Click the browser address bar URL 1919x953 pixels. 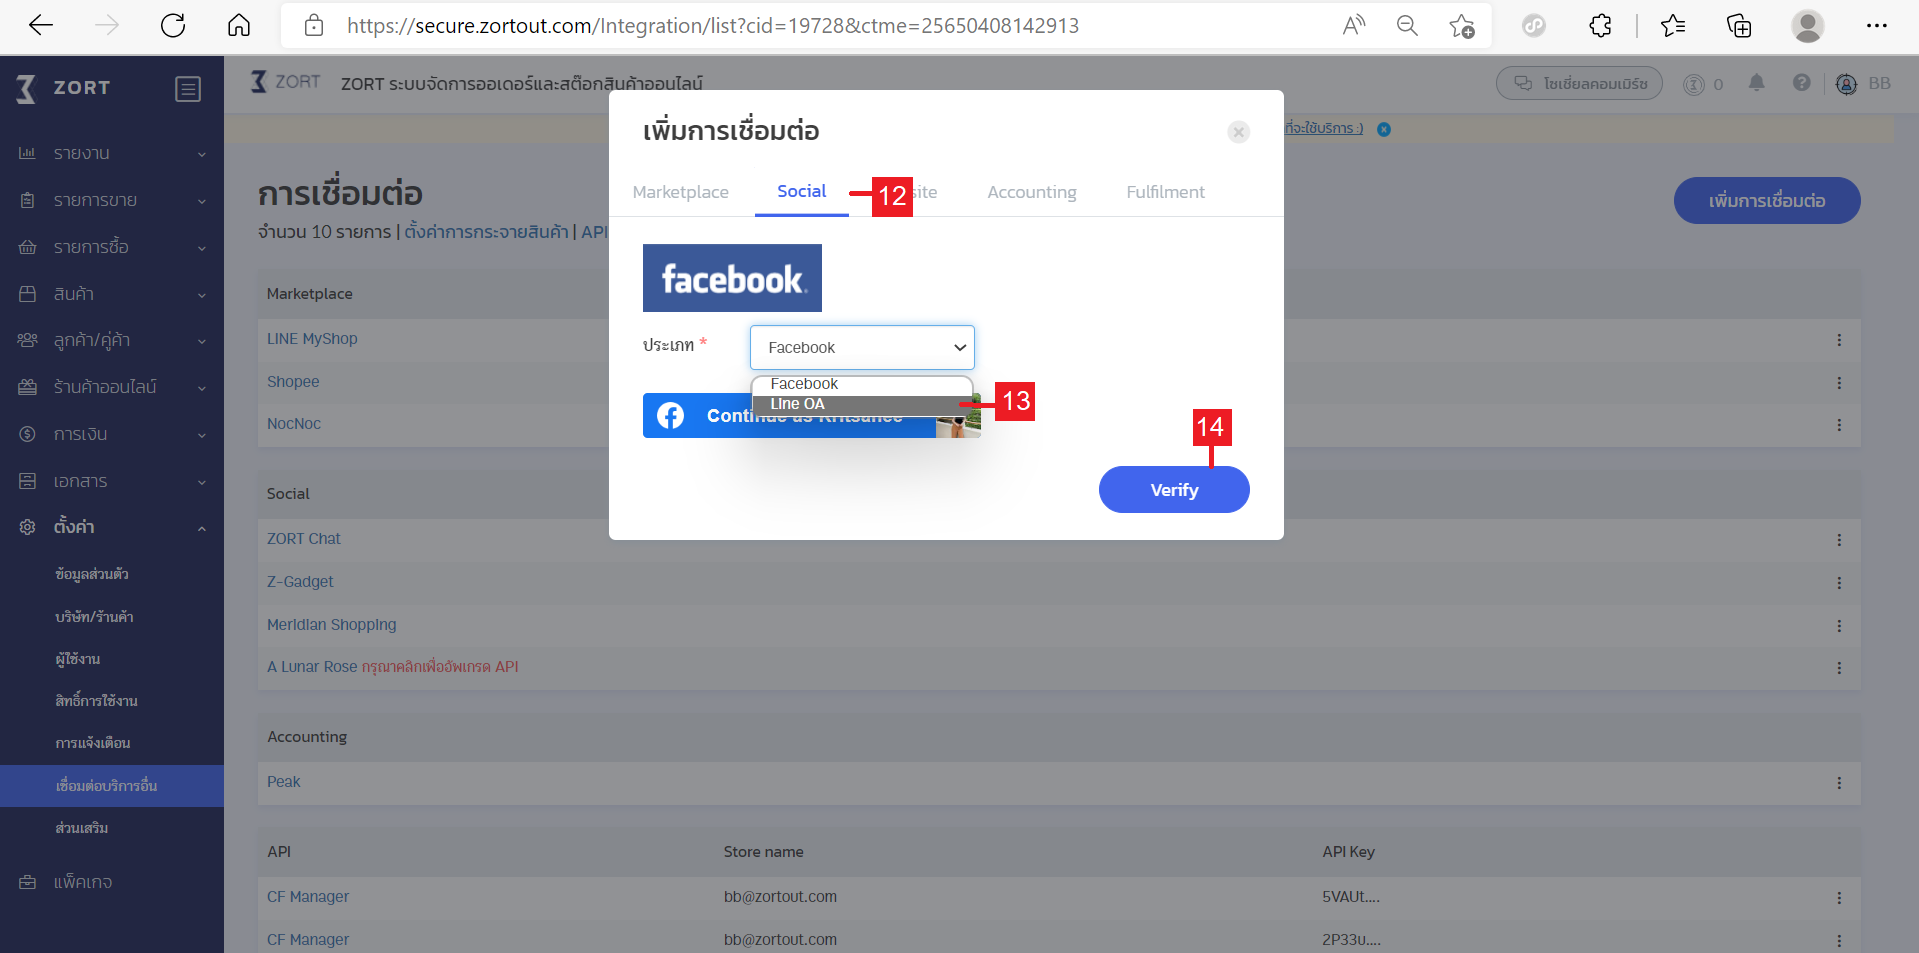pos(713,26)
